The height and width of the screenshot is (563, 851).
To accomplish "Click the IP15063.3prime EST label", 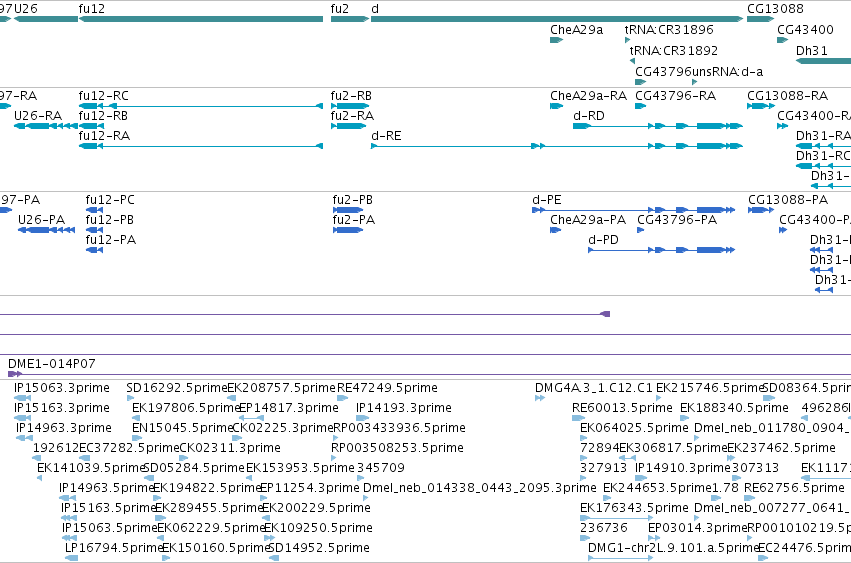I will coord(62,388).
